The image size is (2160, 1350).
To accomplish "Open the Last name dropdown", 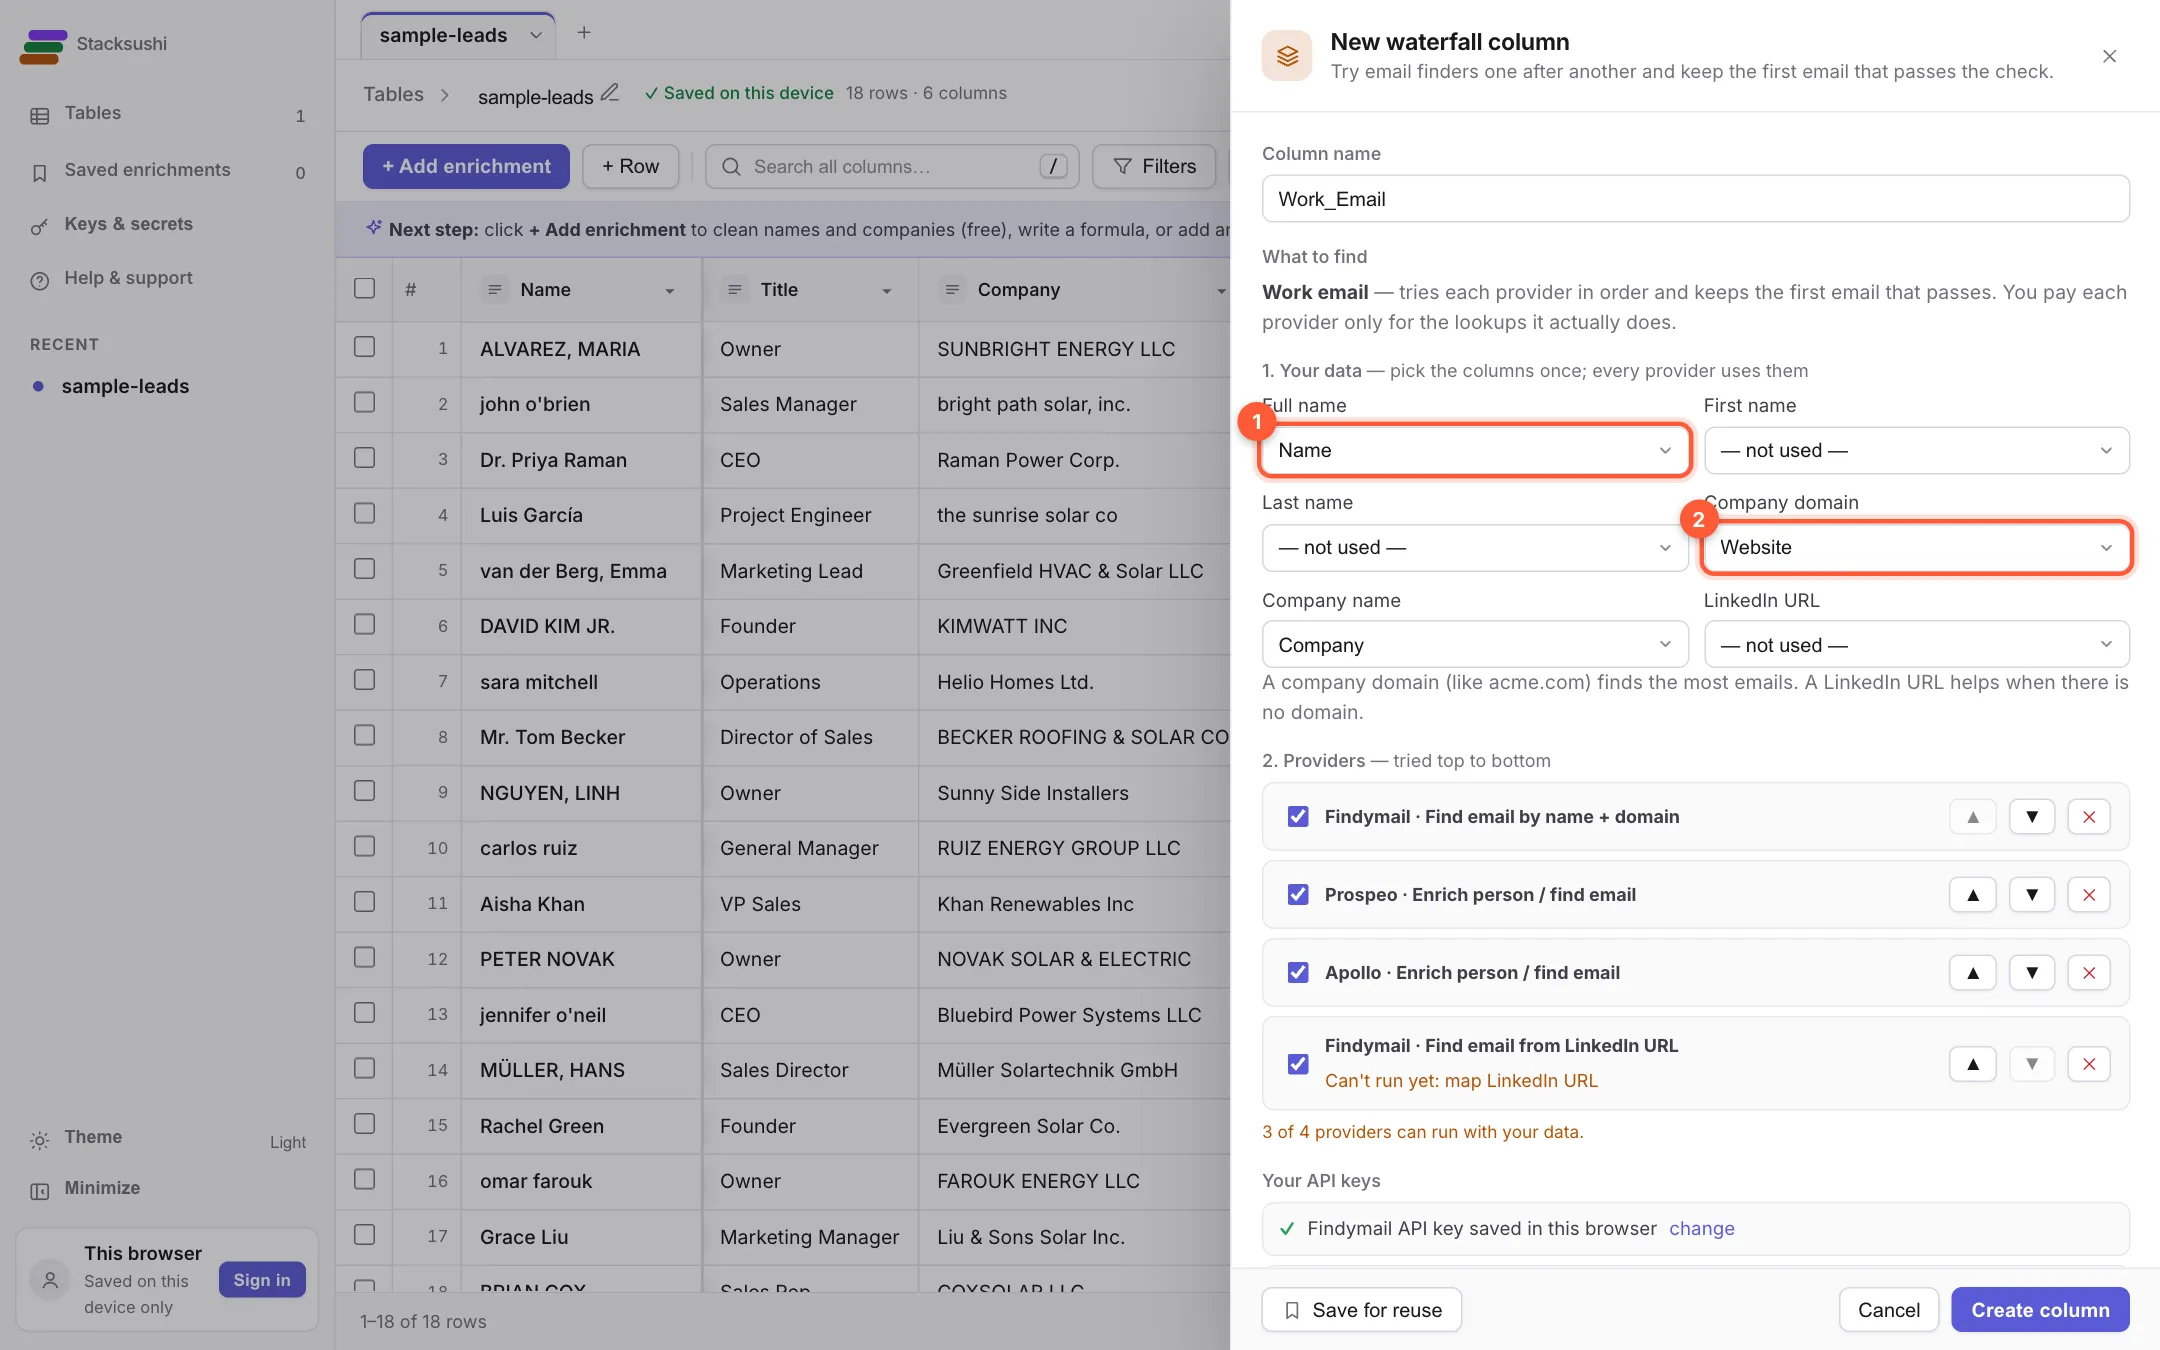I will pos(1475,548).
